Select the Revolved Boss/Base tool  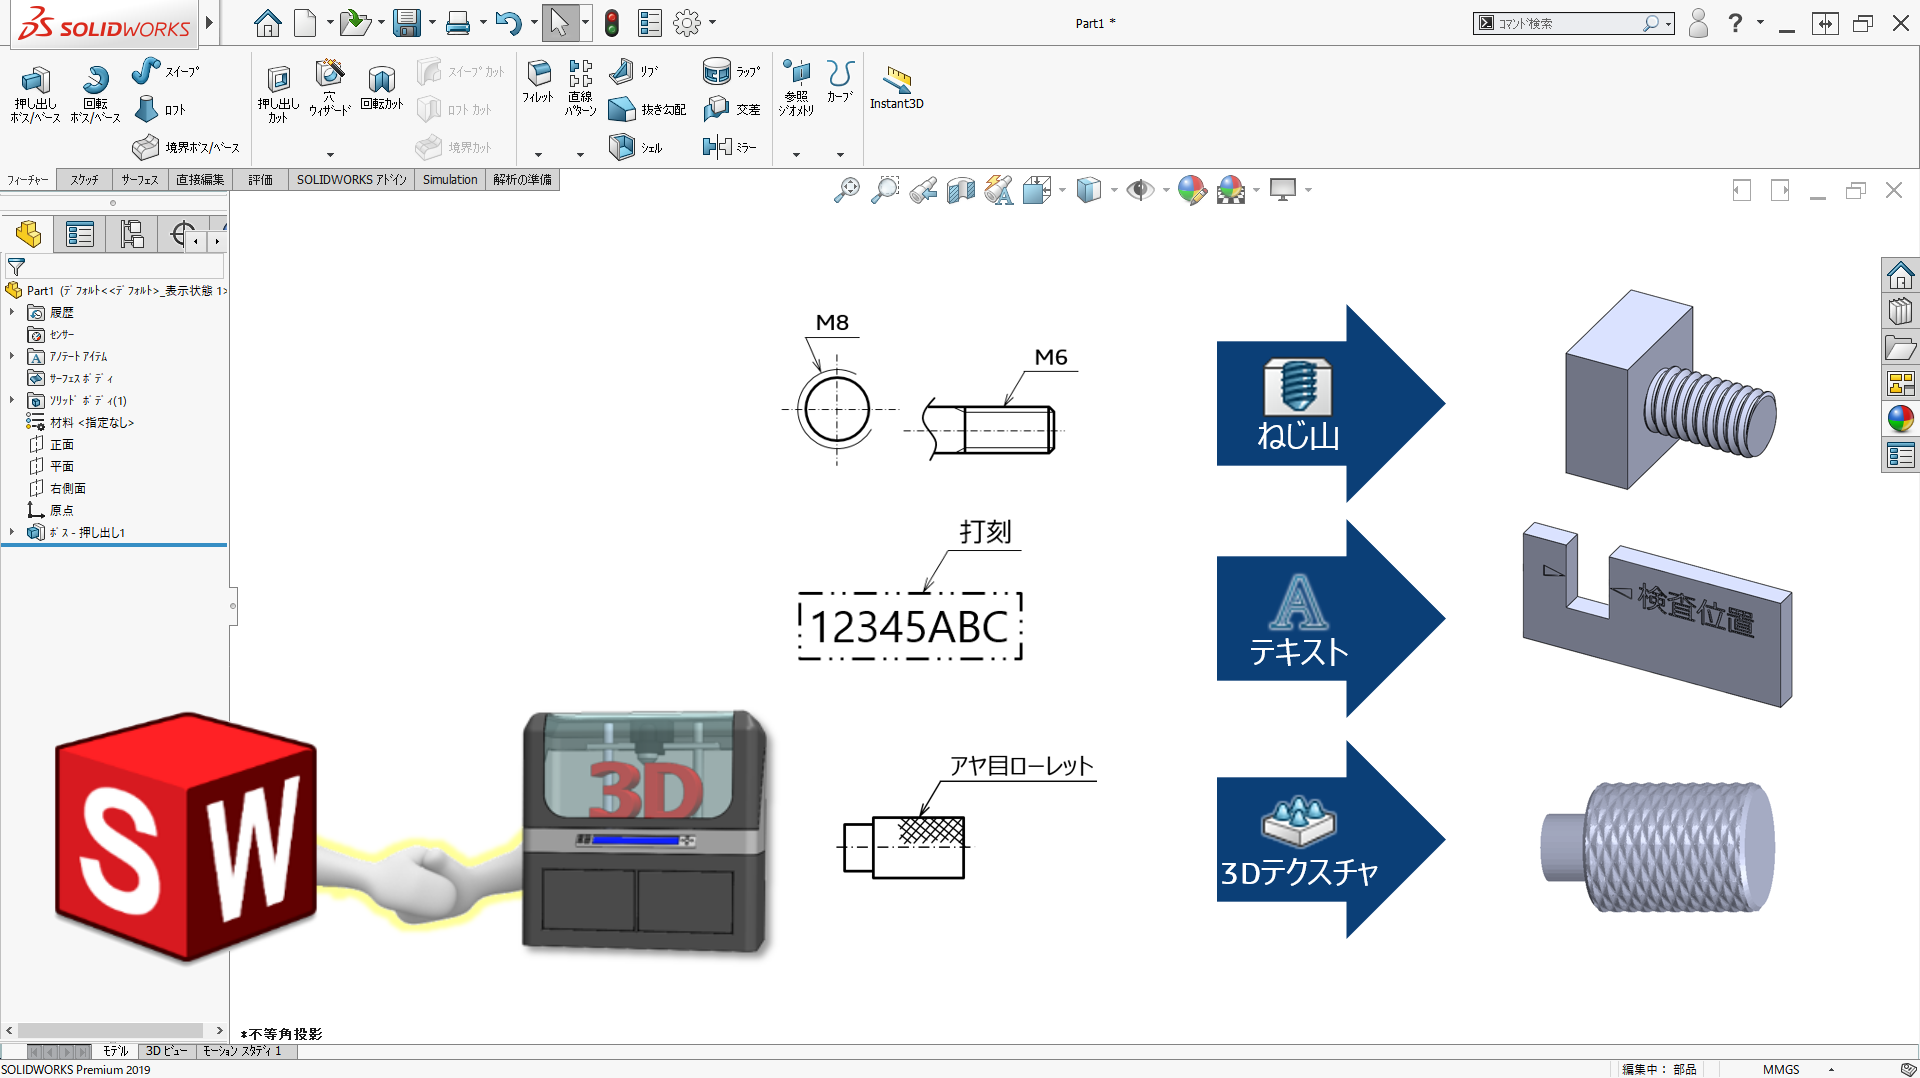pos(95,94)
